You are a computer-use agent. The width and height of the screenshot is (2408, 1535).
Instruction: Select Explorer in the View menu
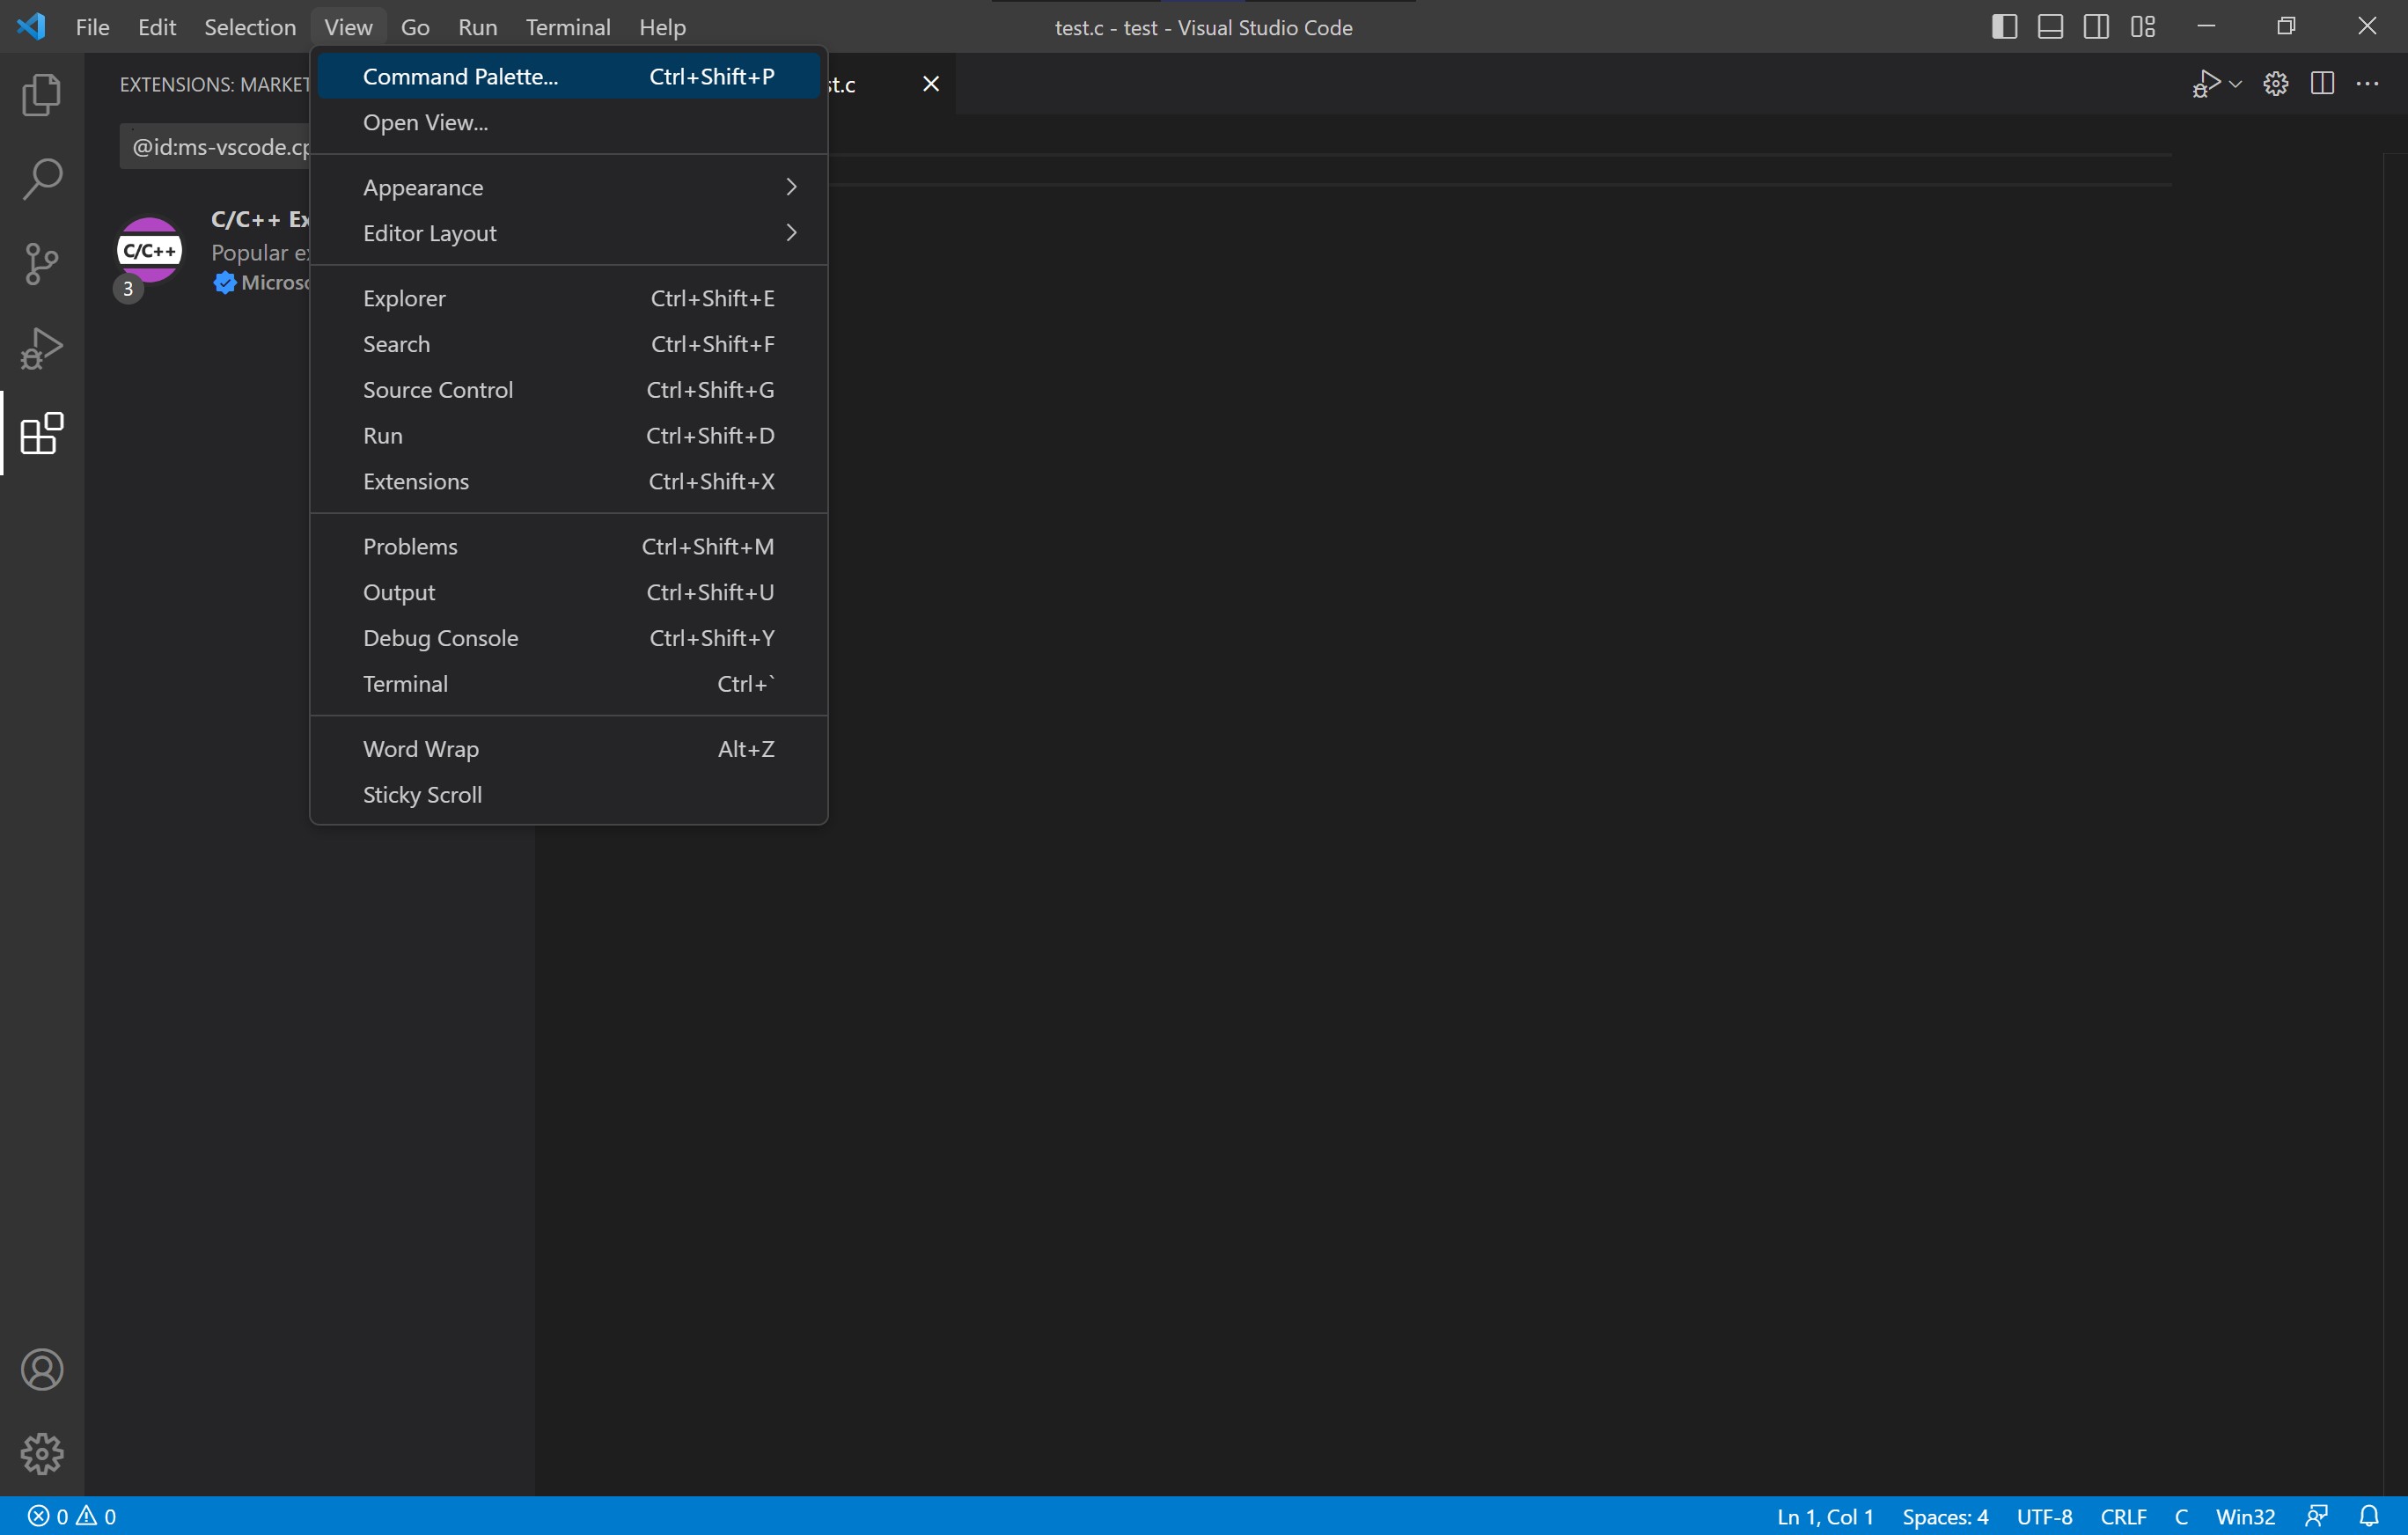[x=569, y=299]
